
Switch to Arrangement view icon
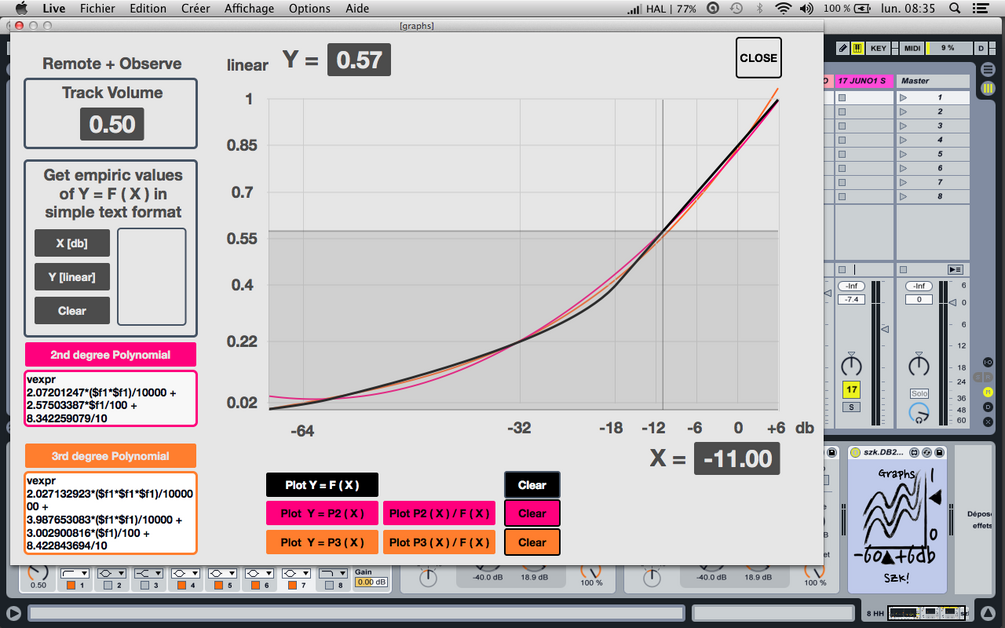pos(988,69)
